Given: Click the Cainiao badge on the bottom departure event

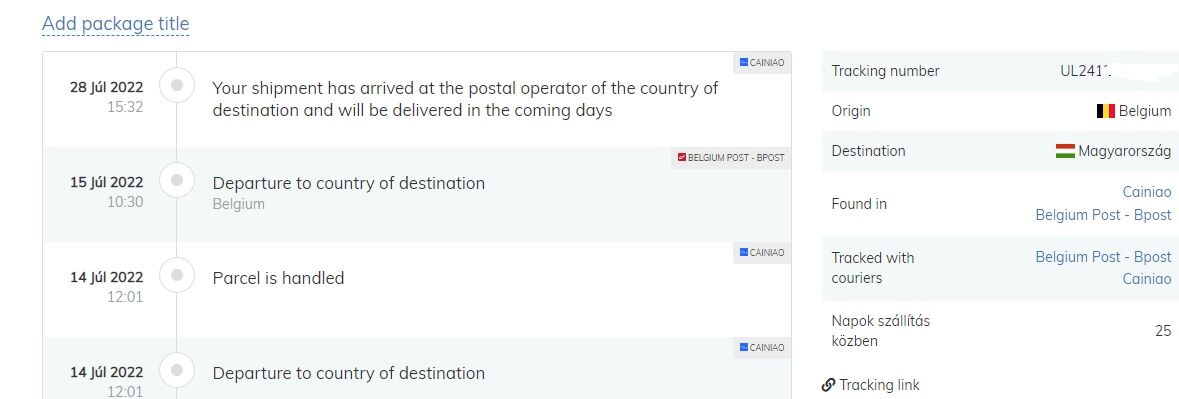Looking at the screenshot, I should click(762, 347).
